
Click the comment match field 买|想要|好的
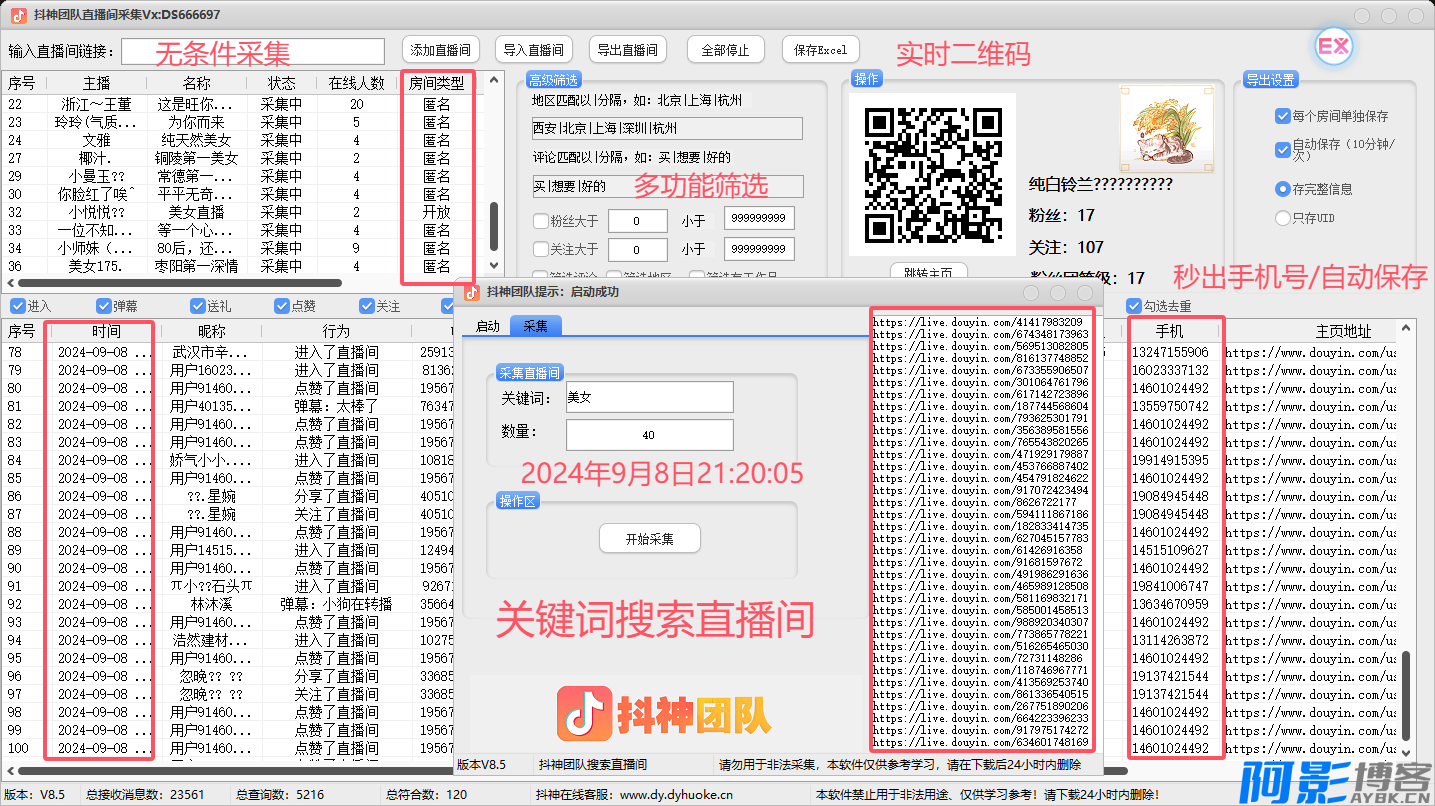pyautogui.click(x=667, y=186)
